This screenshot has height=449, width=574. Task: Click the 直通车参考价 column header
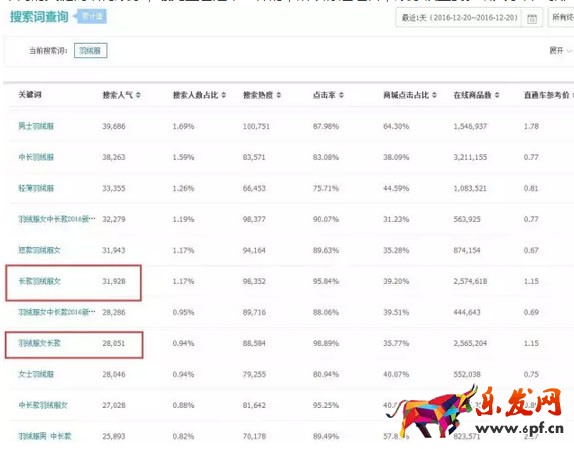(x=547, y=95)
